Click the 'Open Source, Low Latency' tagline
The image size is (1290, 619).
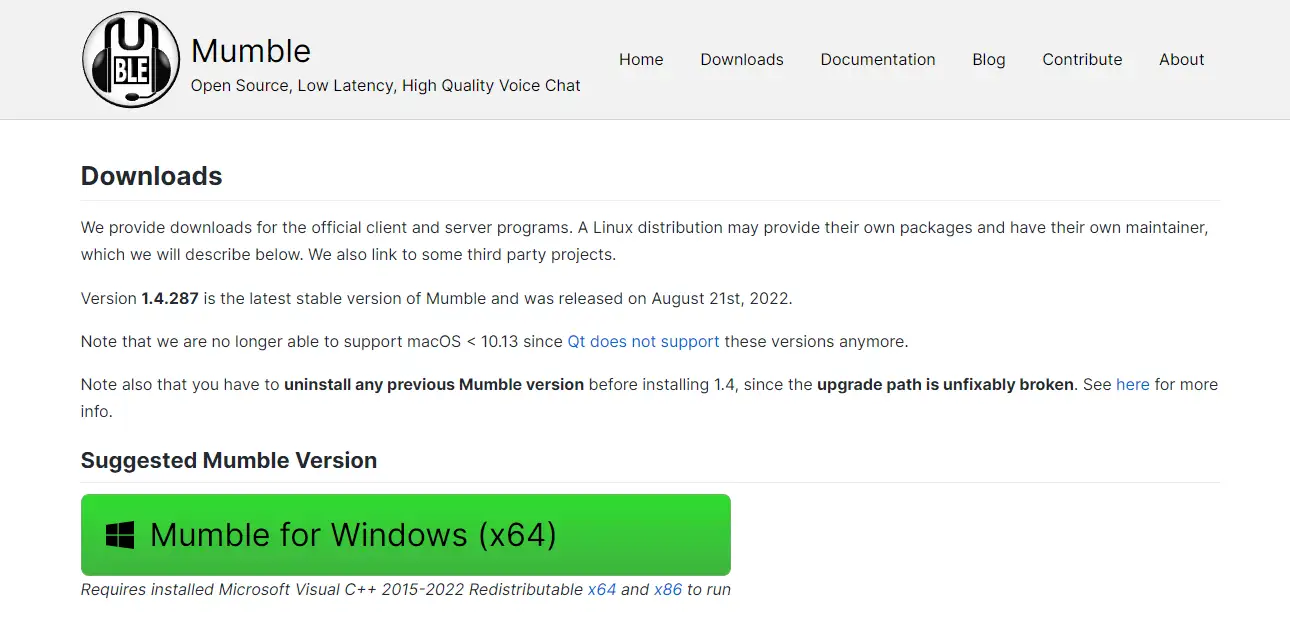point(386,86)
